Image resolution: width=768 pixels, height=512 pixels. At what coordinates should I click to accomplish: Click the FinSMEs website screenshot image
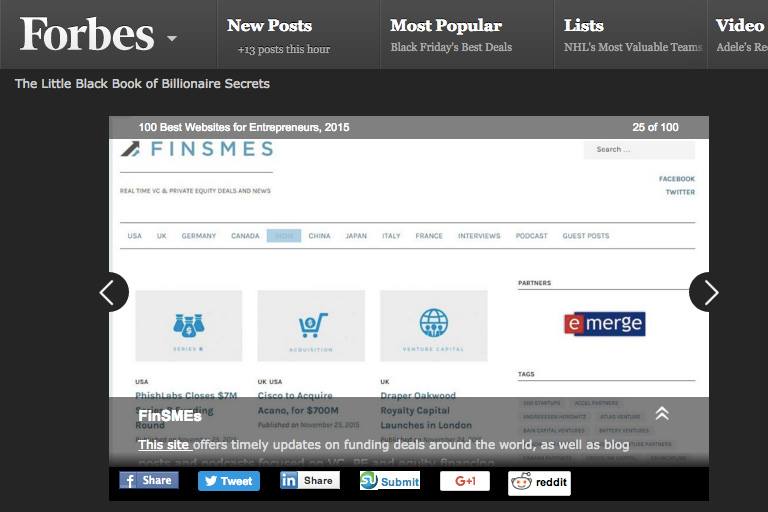[x=408, y=268]
